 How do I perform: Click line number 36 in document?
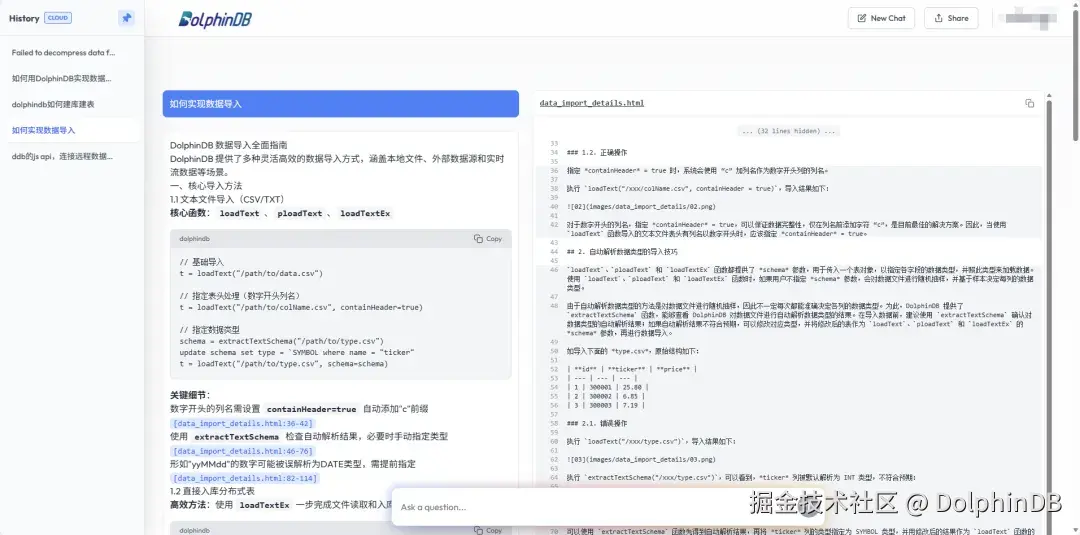[553, 170]
